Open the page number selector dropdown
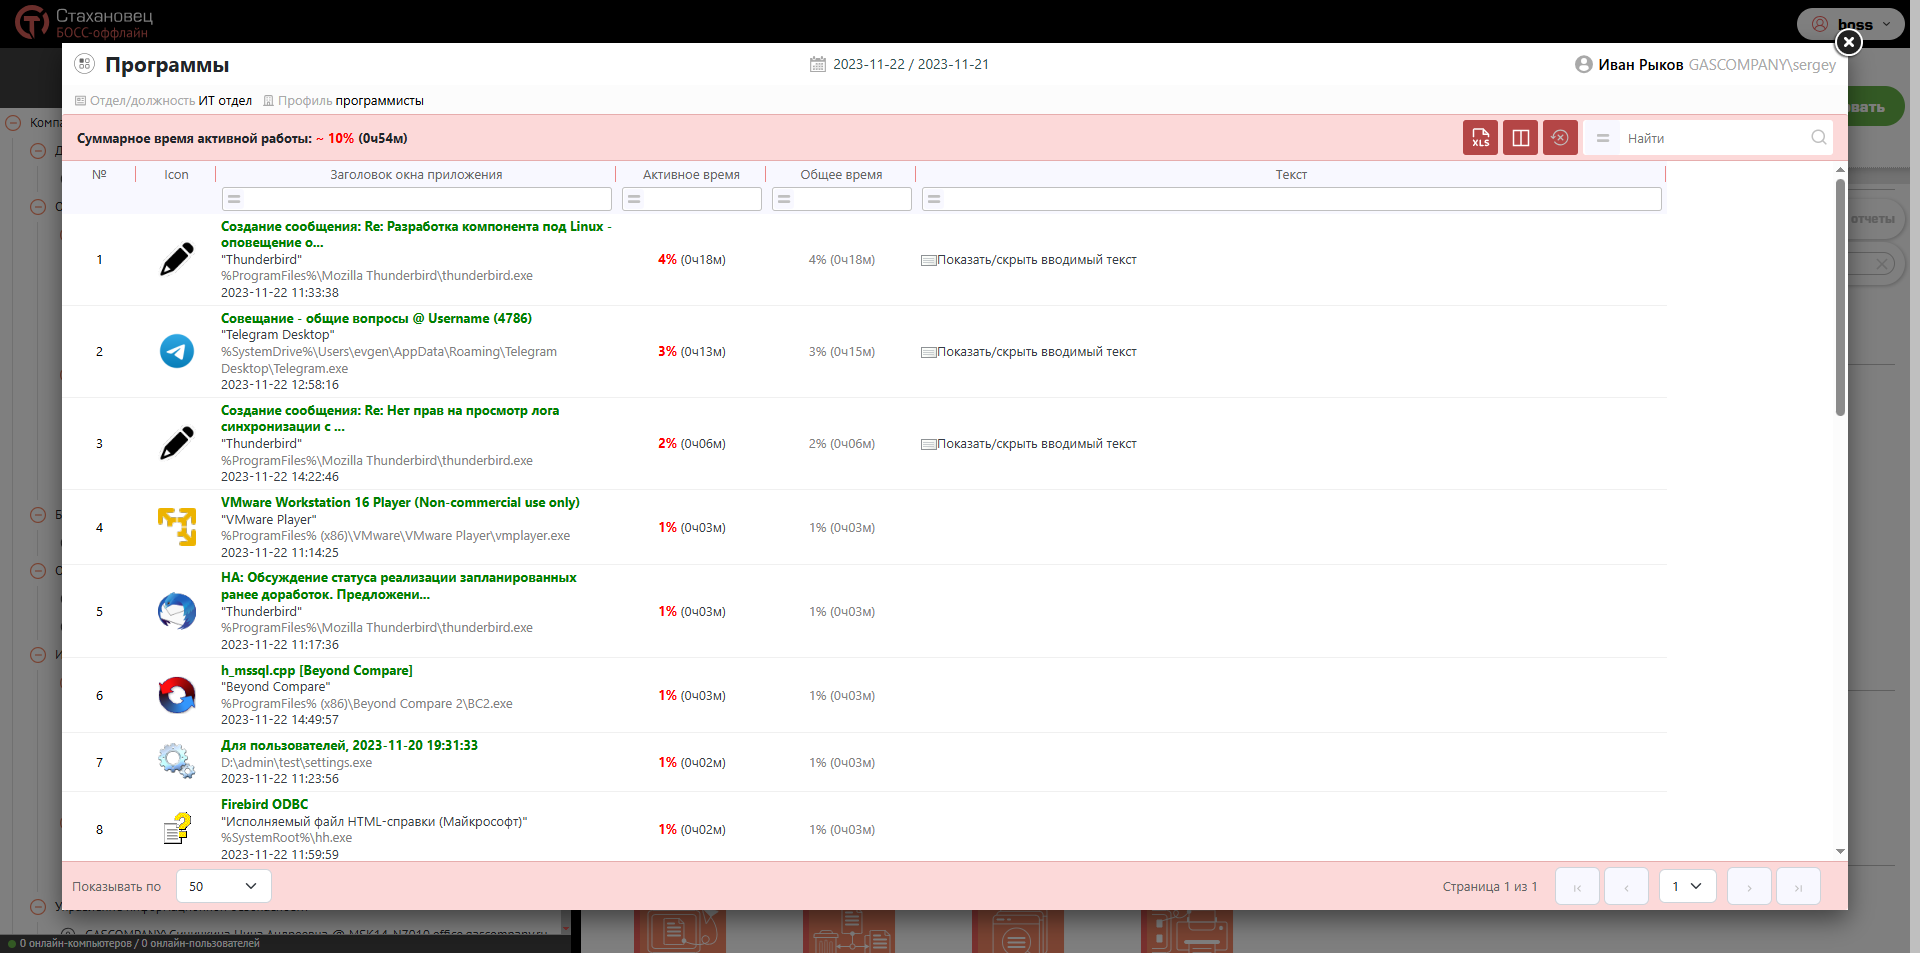 click(x=1687, y=886)
